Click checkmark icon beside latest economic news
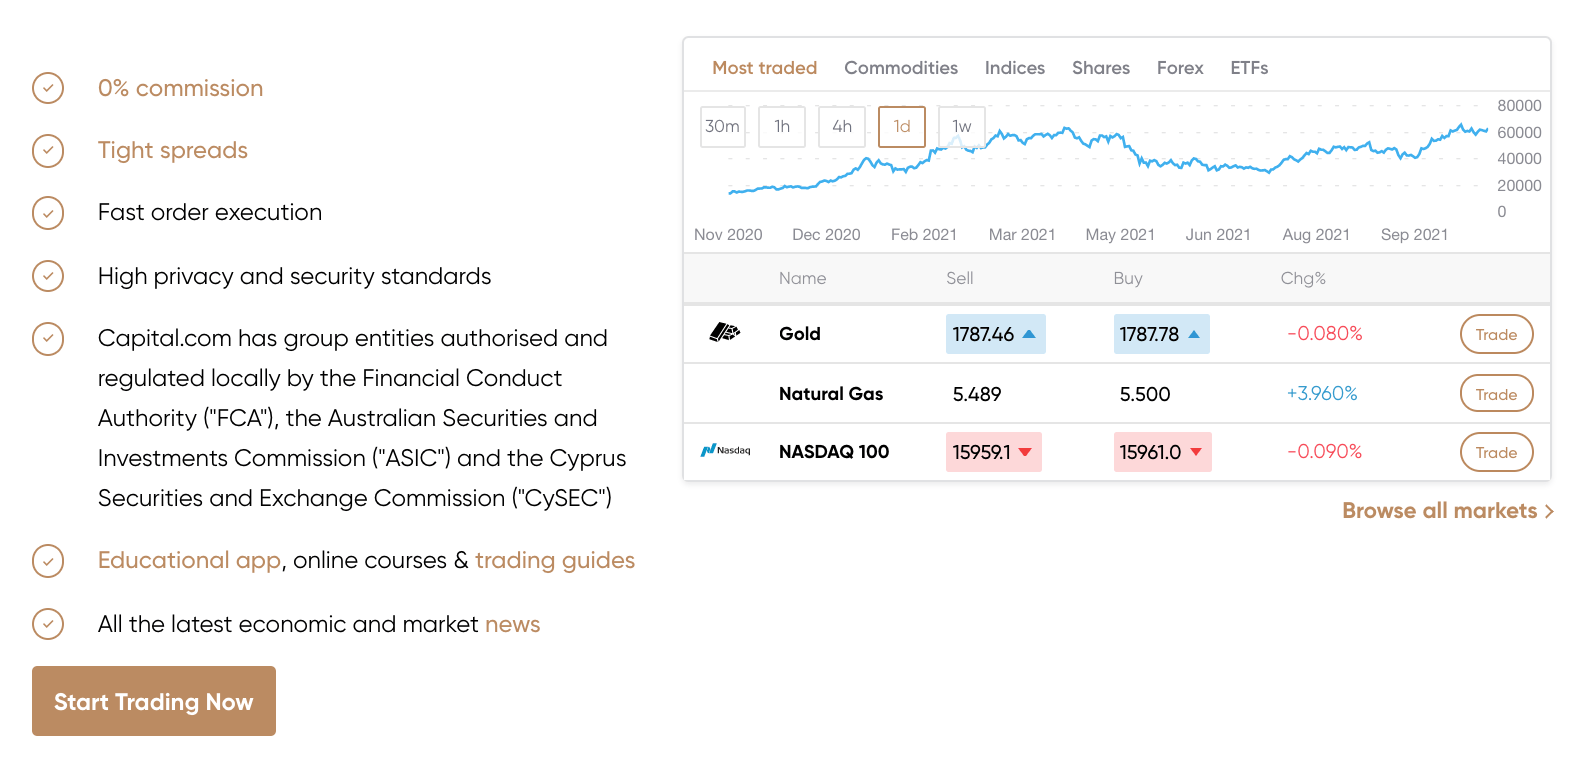This screenshot has width=1584, height=764. tap(48, 624)
